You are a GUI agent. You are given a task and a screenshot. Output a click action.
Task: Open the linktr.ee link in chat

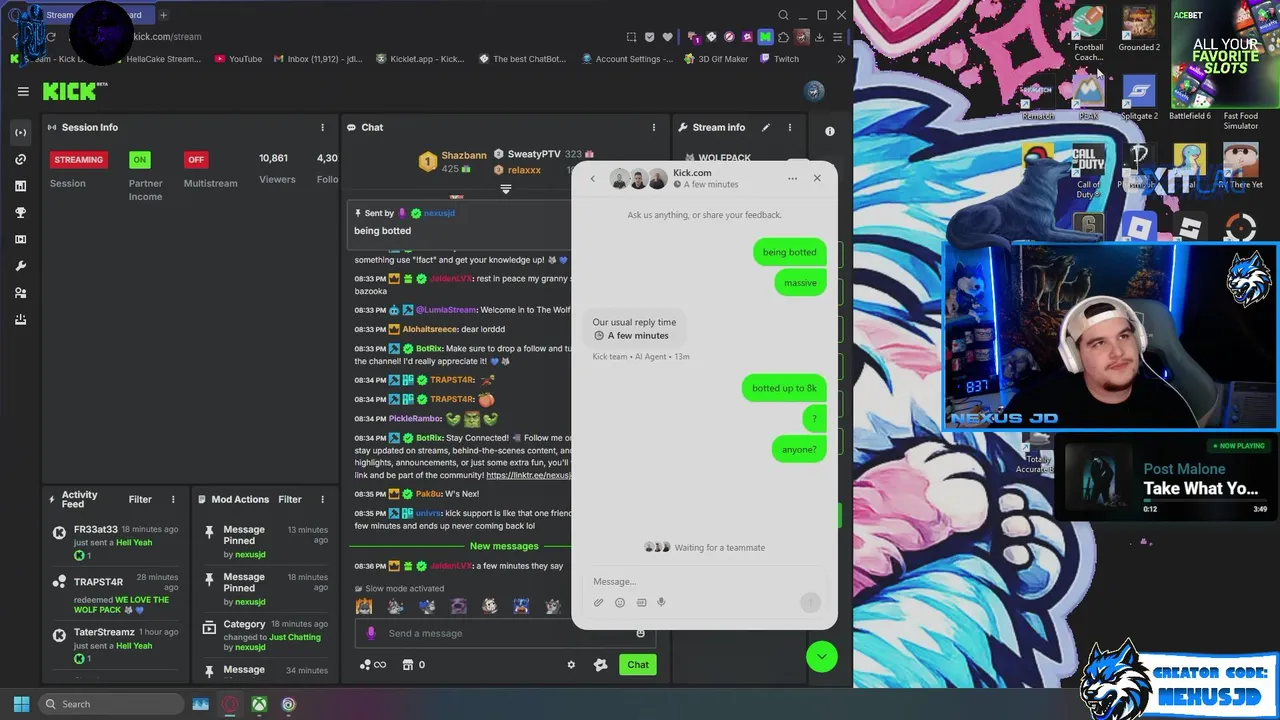529,475
